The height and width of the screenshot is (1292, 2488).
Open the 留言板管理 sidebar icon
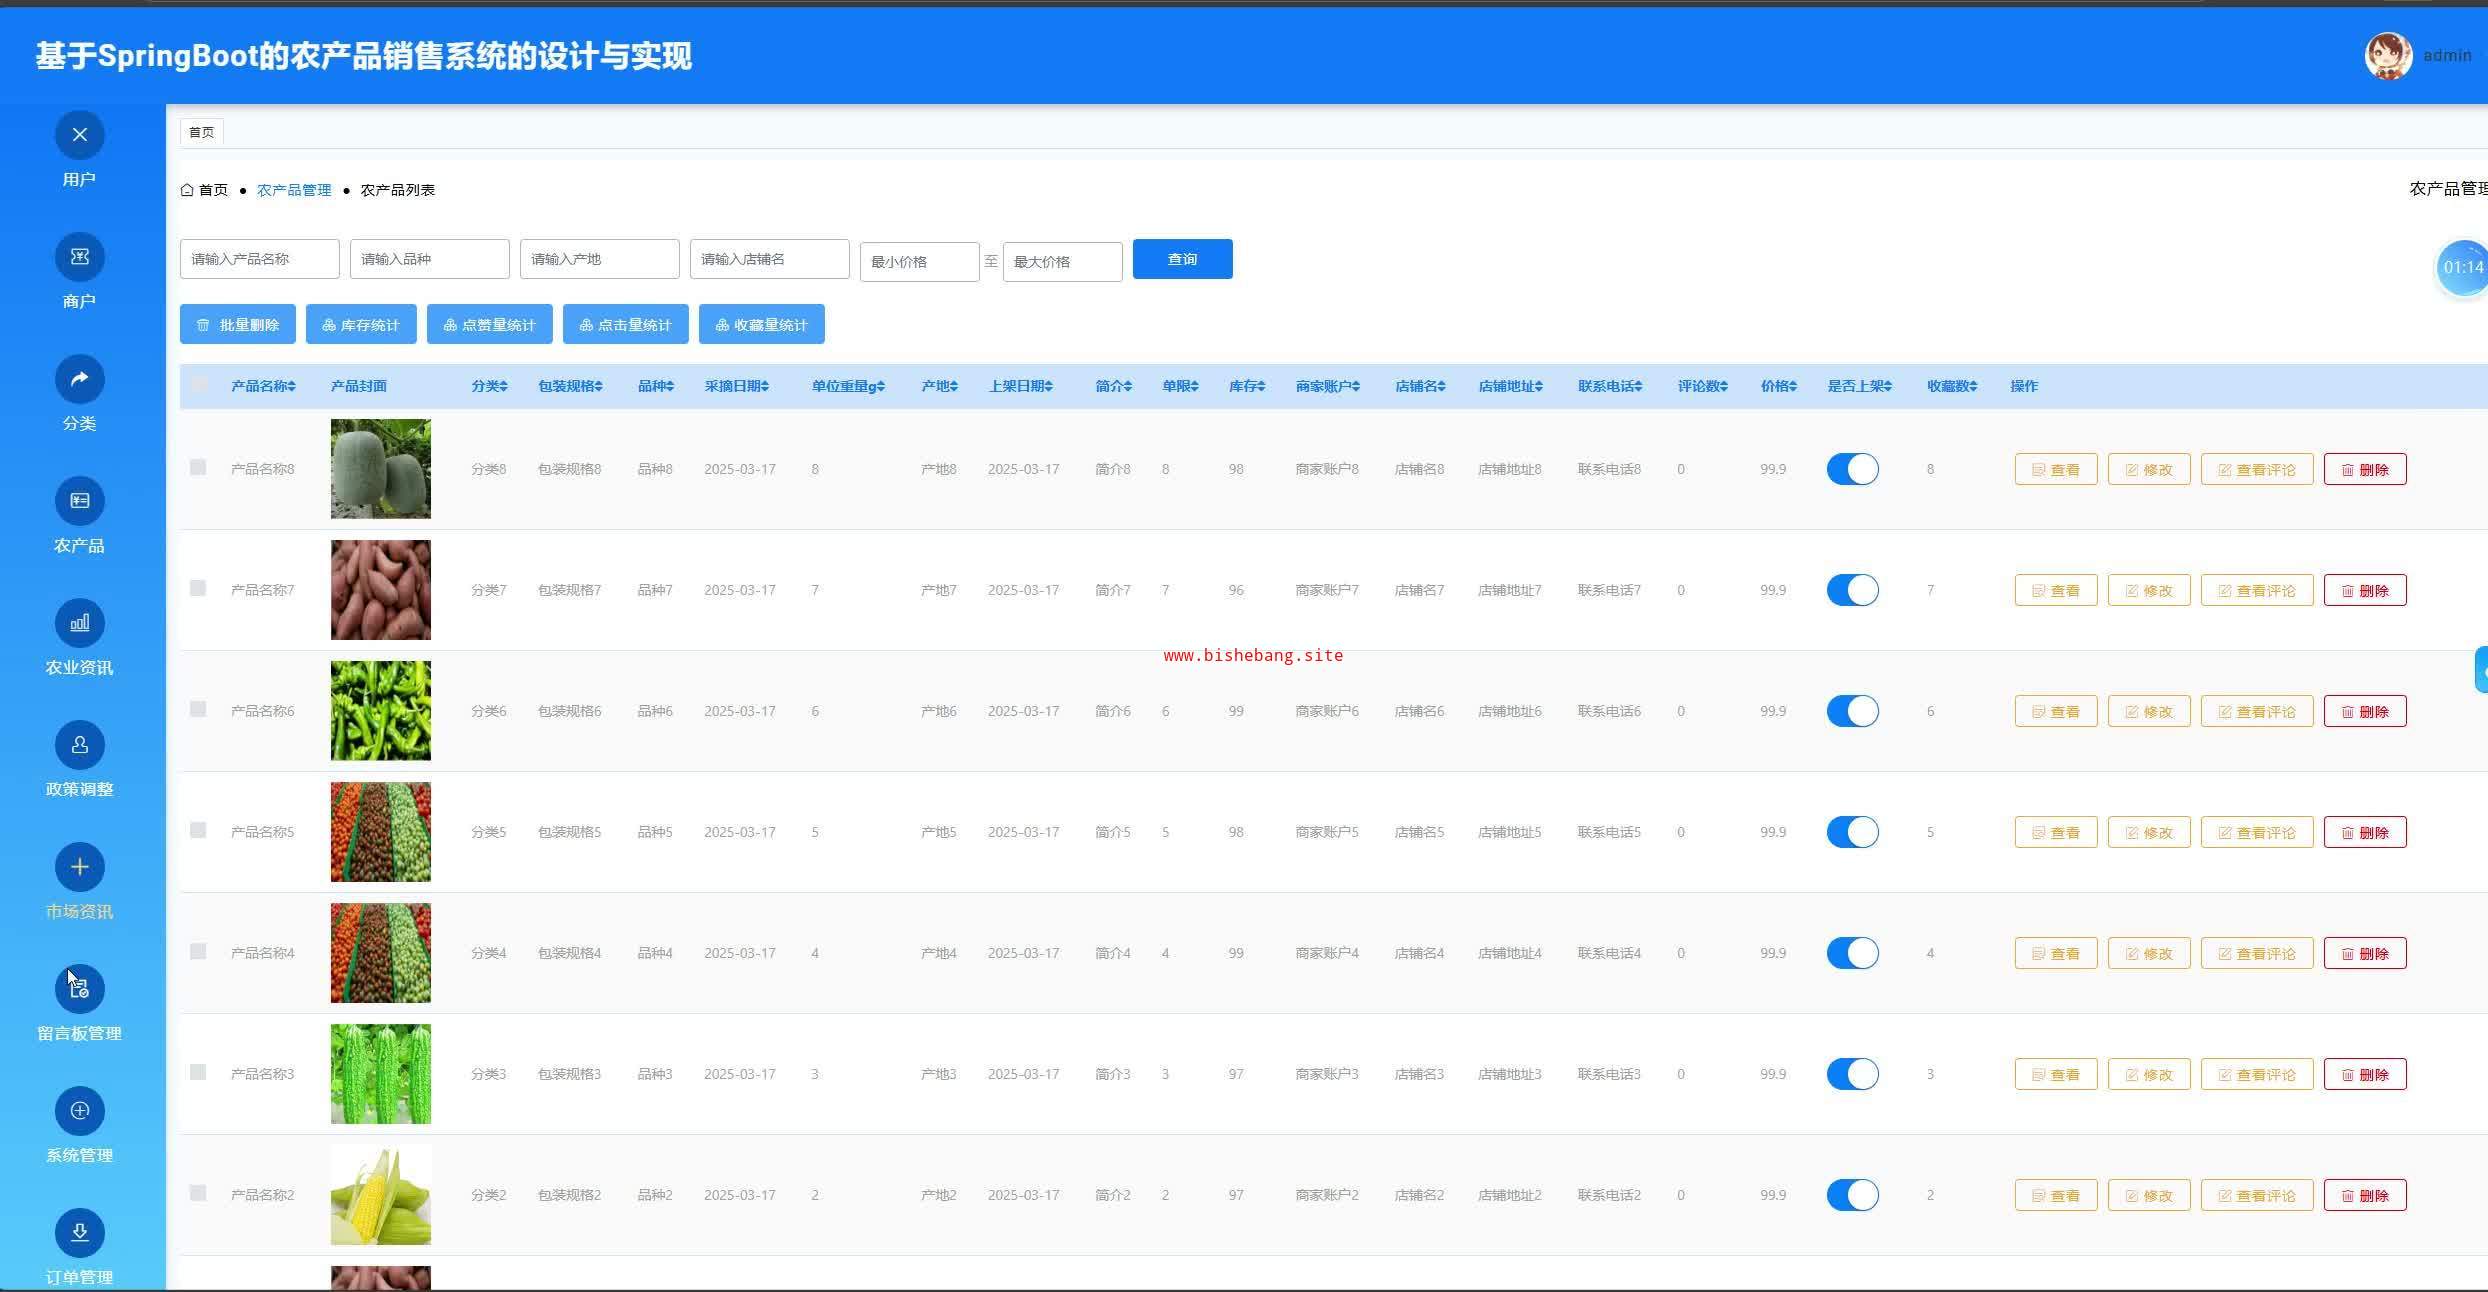coord(79,989)
